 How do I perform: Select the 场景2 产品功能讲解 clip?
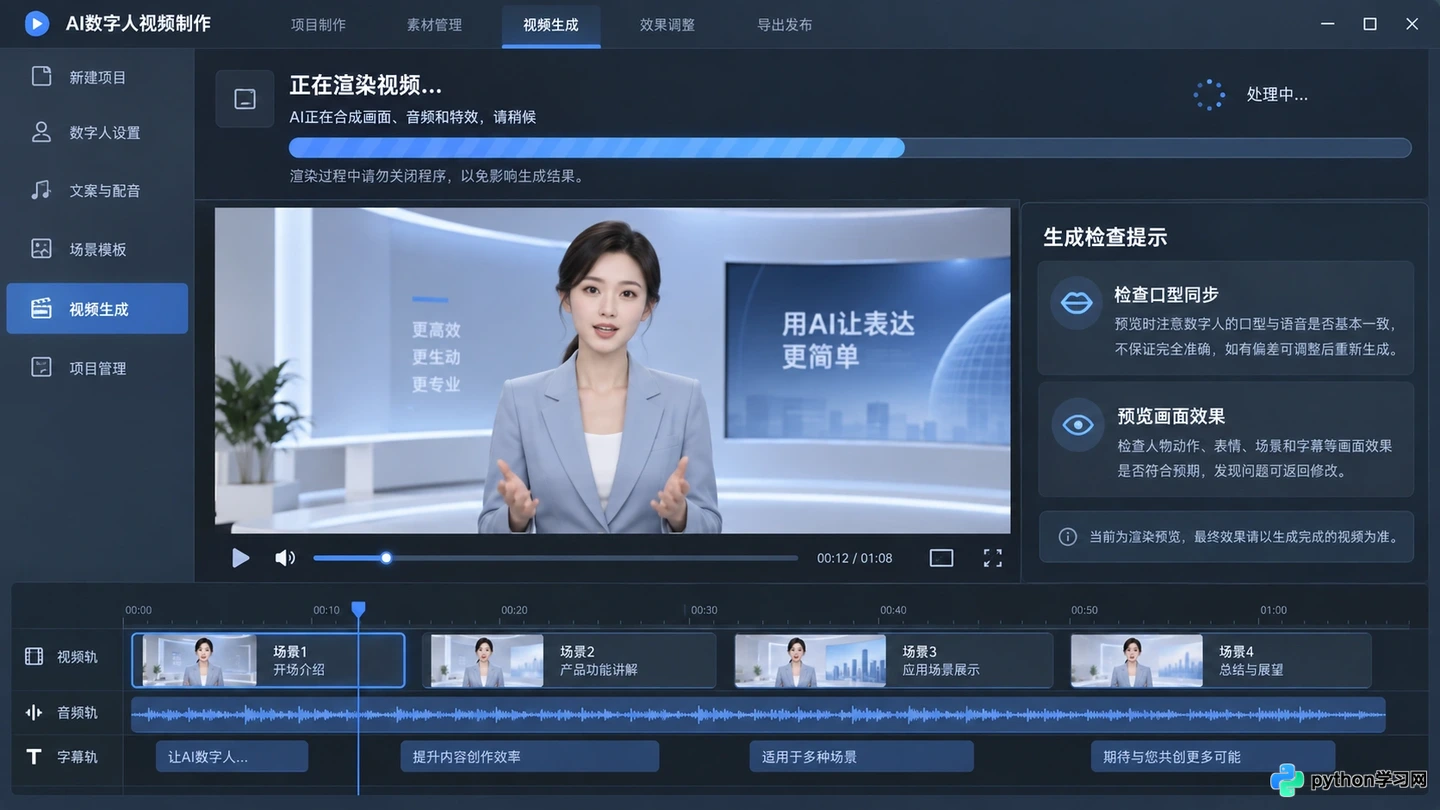point(569,660)
